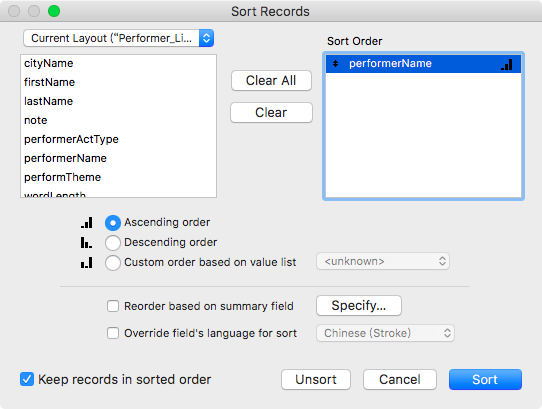This screenshot has height=409, width=542.
Task: Open the Current Layout table dropdown
Action: coord(119,38)
